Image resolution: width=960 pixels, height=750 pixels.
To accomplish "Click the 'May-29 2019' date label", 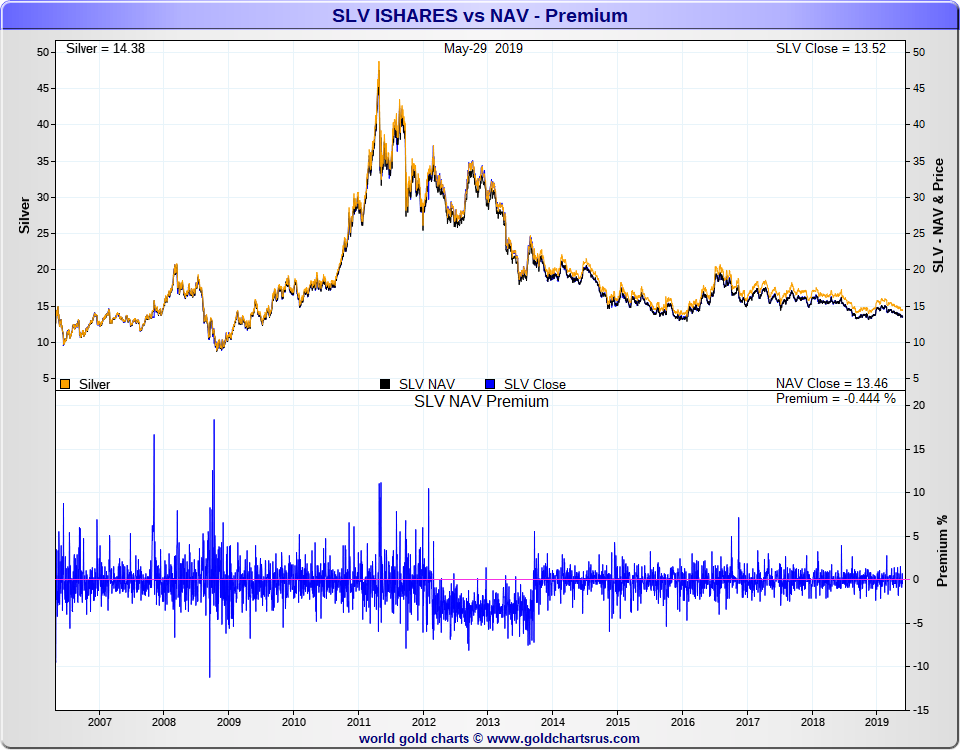I will tap(484, 48).
